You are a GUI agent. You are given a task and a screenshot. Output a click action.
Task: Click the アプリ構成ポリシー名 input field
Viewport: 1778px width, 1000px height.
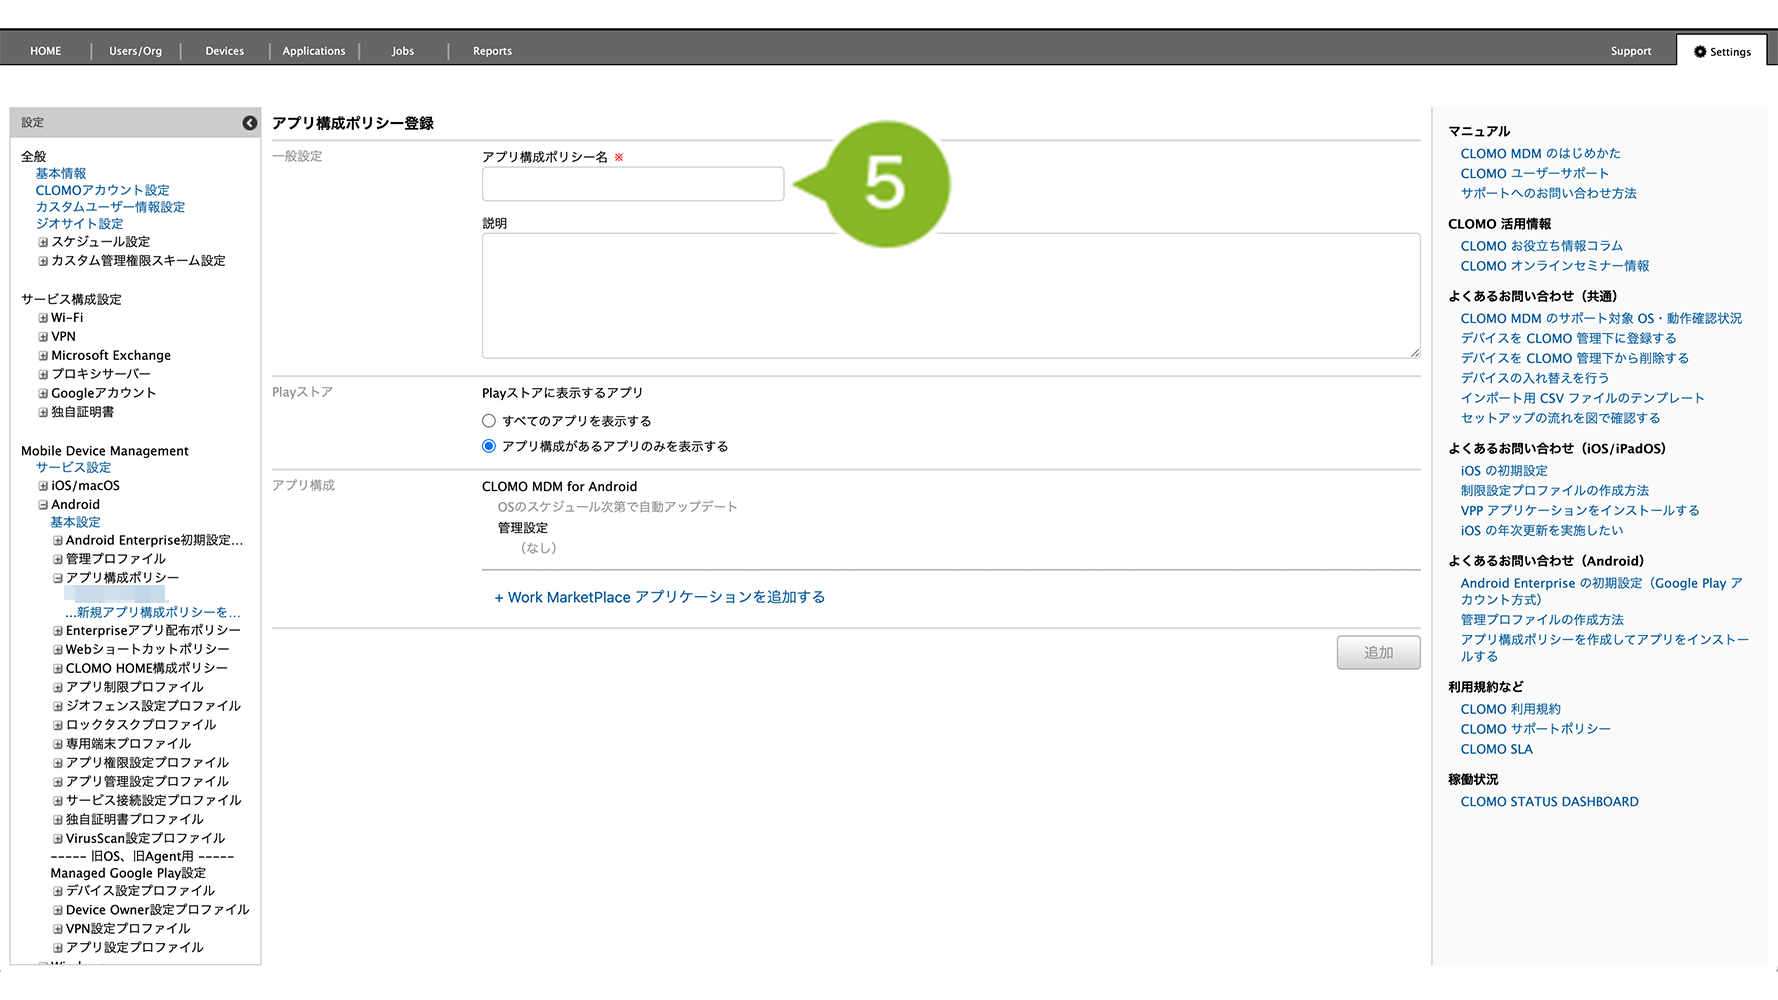pyautogui.click(x=633, y=184)
